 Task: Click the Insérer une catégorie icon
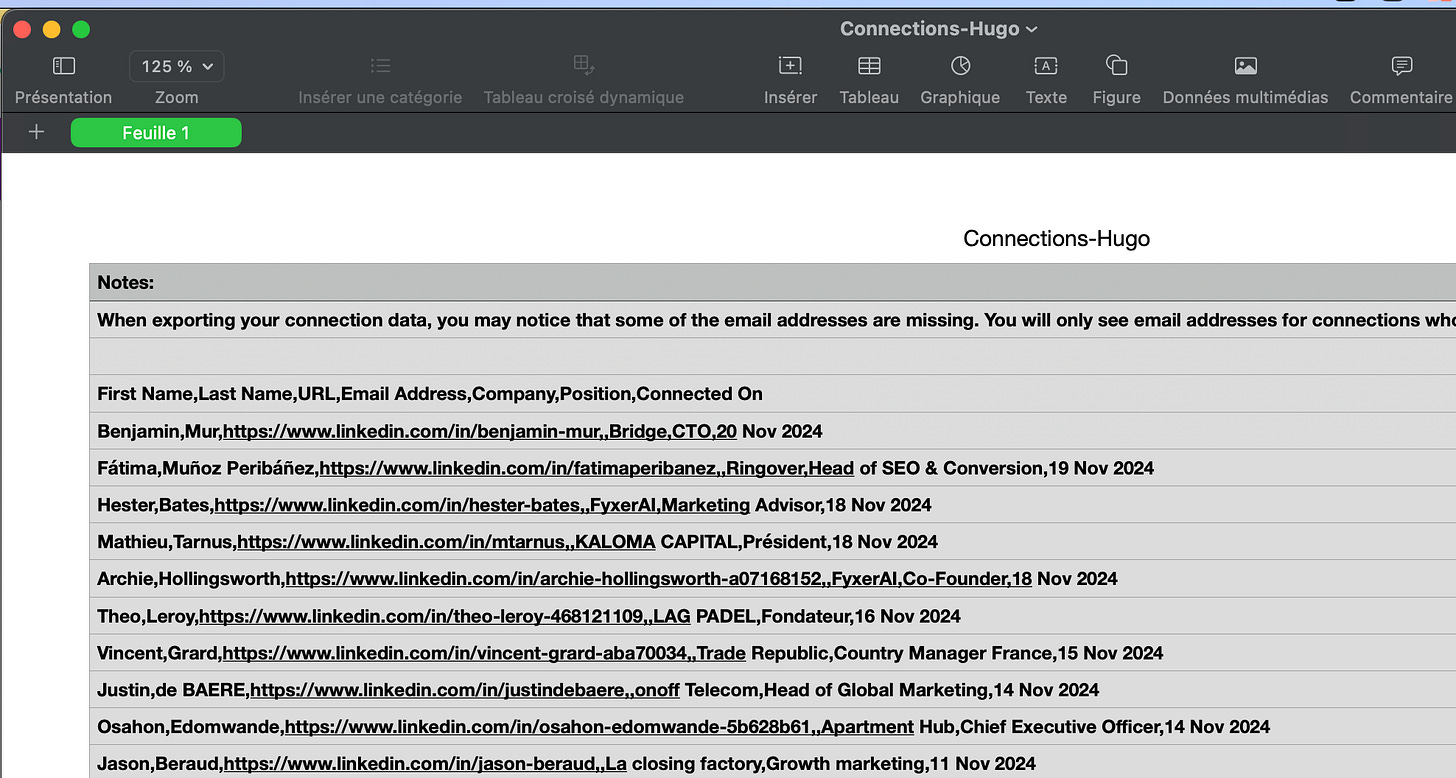380,66
